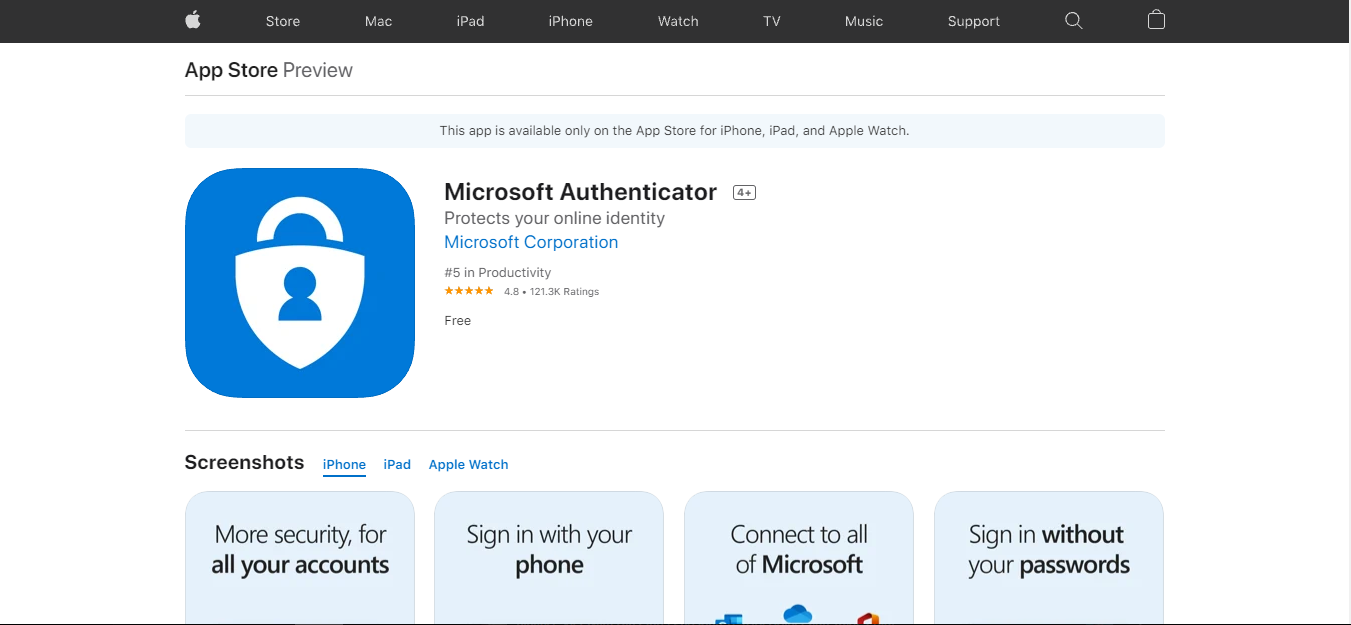
Task: Click the 4+ age rating badge
Action: click(x=744, y=192)
